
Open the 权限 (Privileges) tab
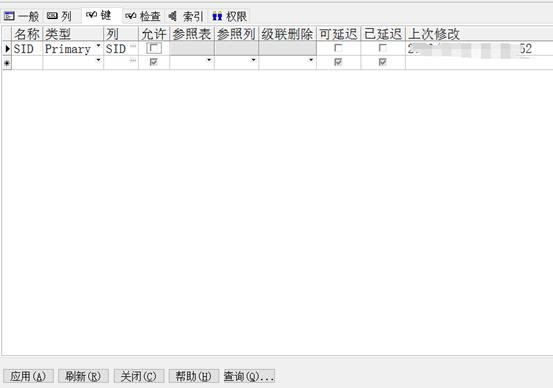tap(230, 16)
